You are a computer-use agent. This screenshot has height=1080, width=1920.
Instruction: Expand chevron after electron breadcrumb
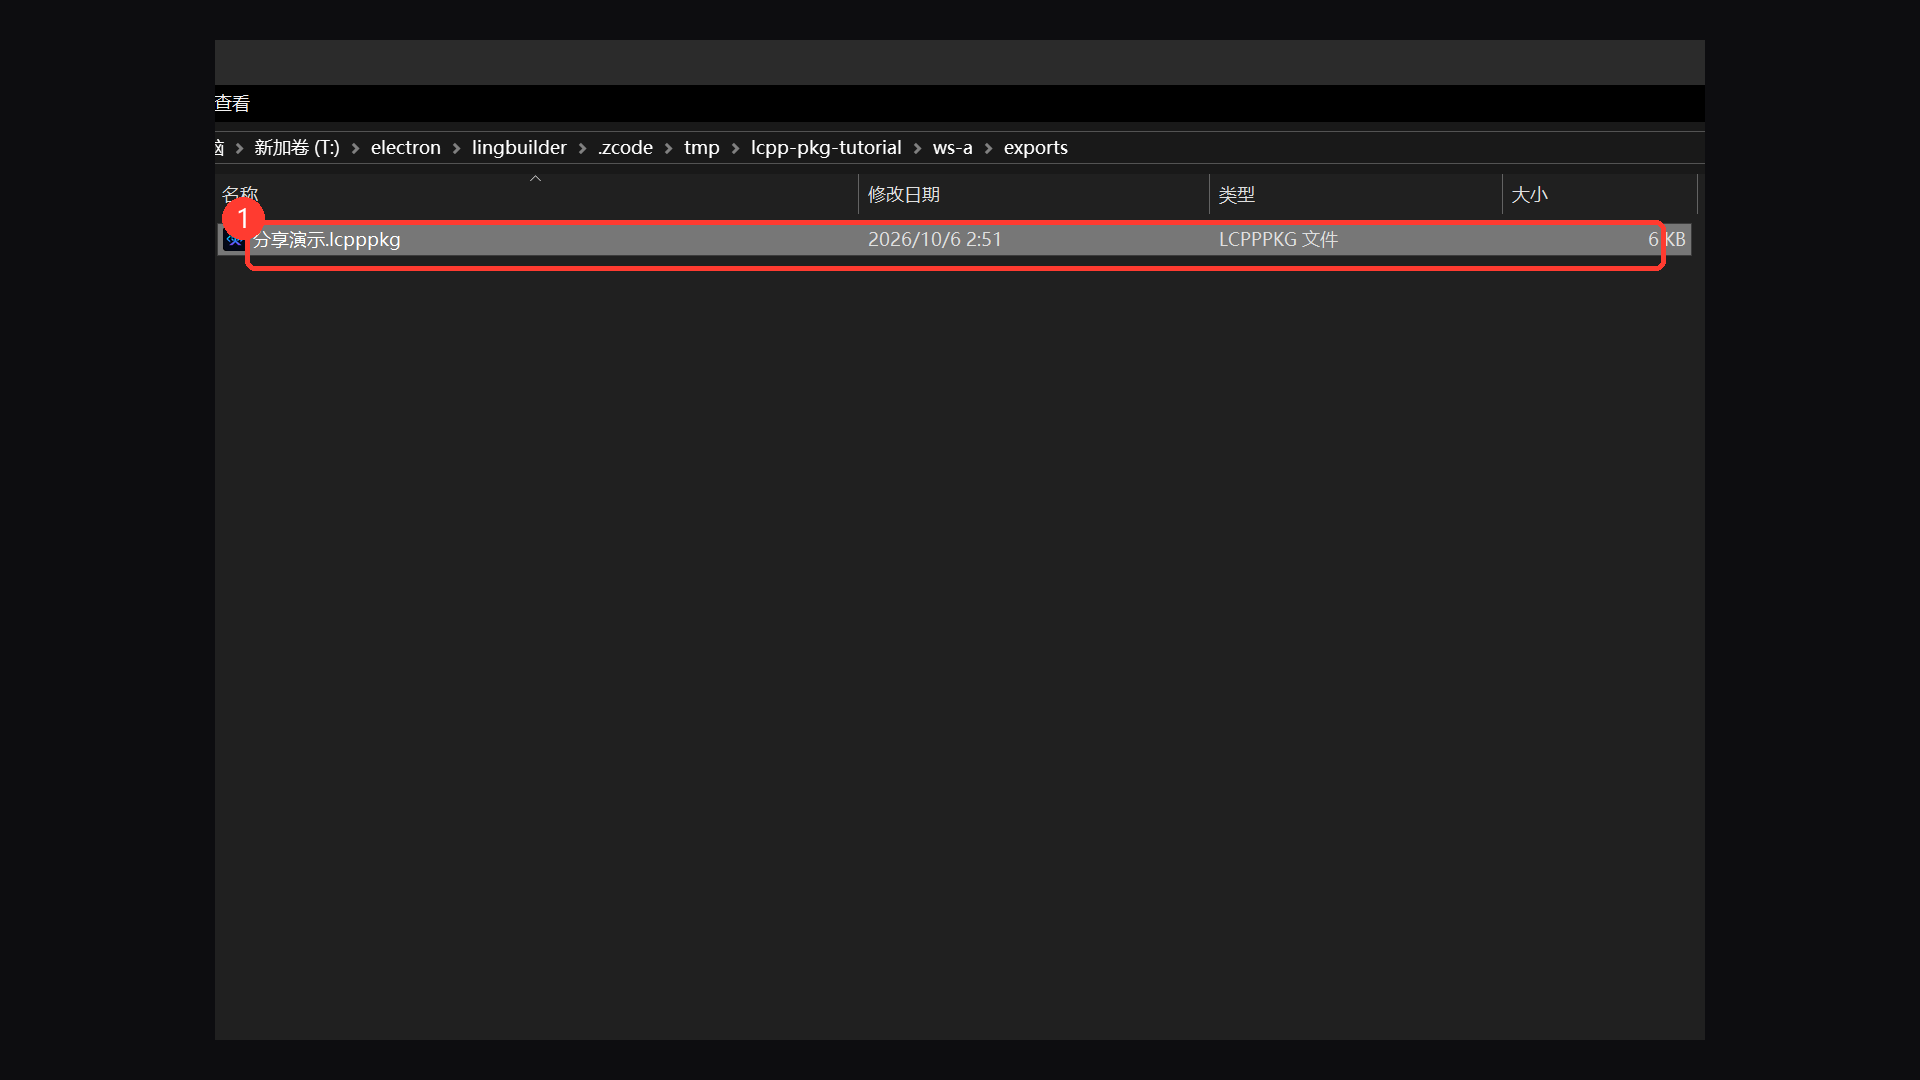(456, 148)
